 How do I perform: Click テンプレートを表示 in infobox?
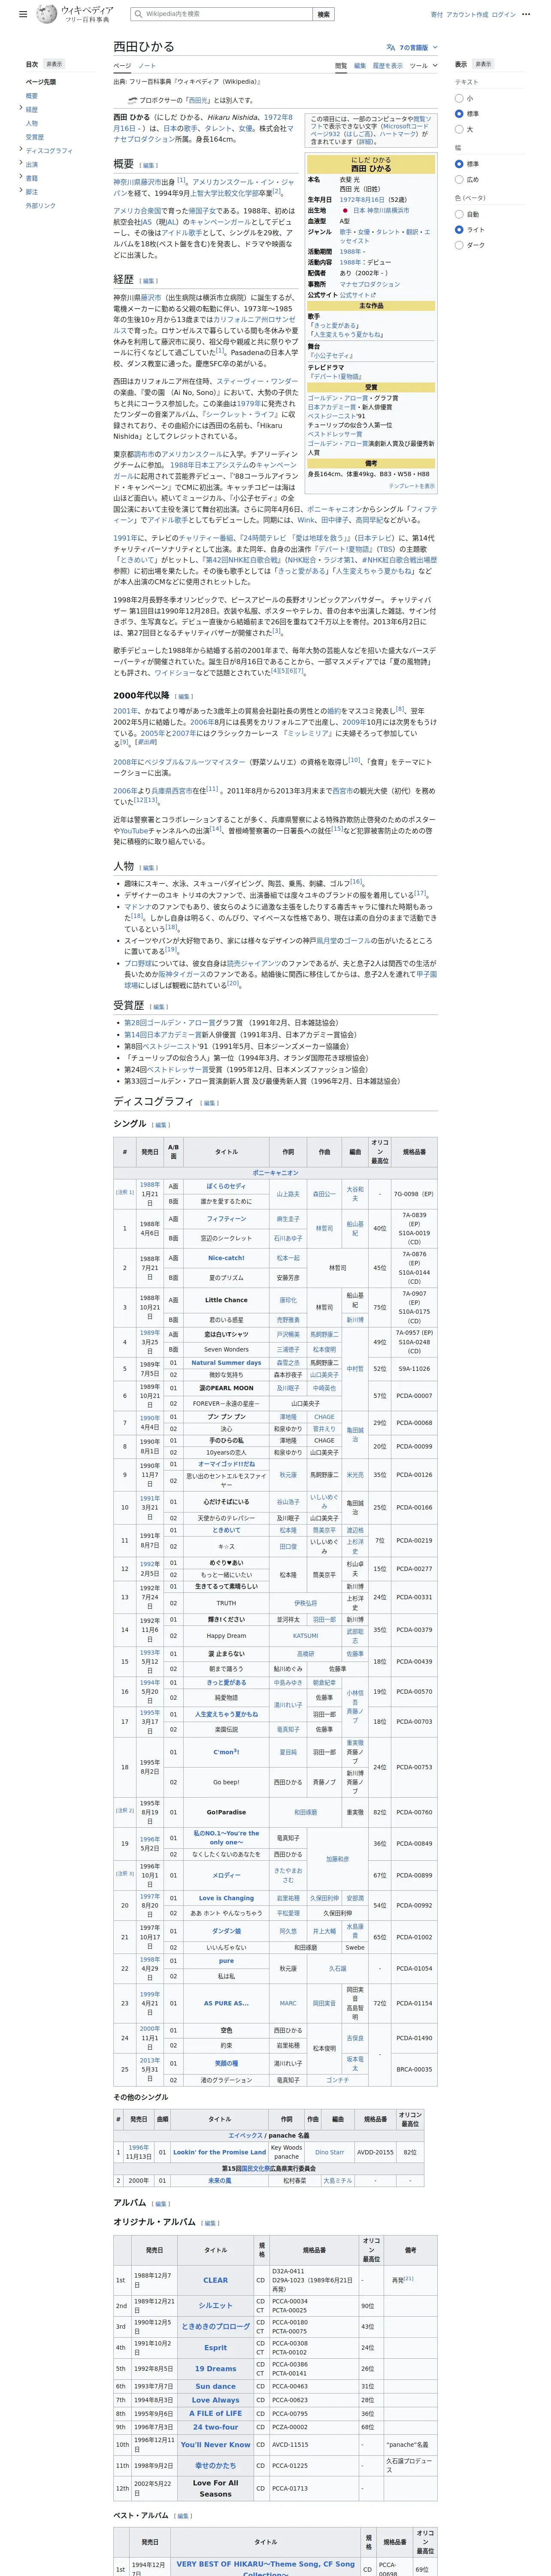pos(411,486)
